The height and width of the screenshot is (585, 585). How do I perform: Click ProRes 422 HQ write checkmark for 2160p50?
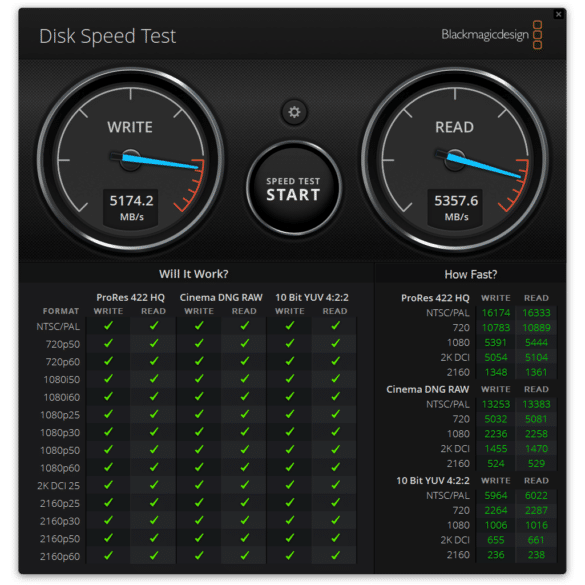(109, 538)
